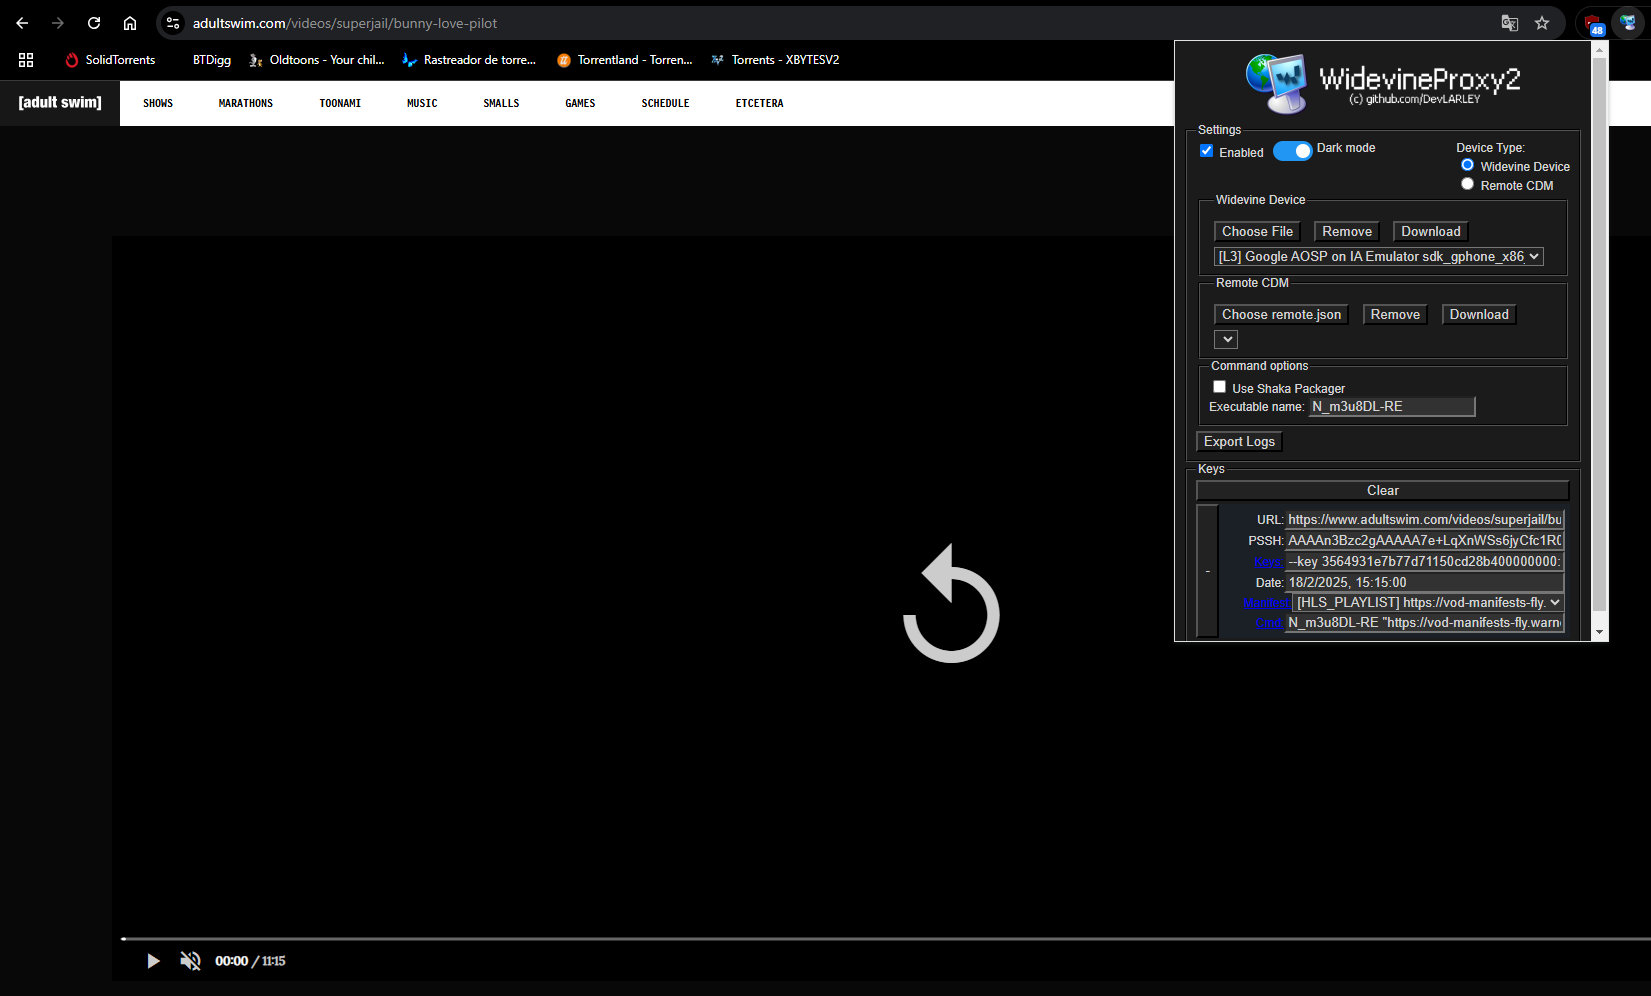Play the video from the control bar
This screenshot has height=996, width=1651.
(x=153, y=961)
